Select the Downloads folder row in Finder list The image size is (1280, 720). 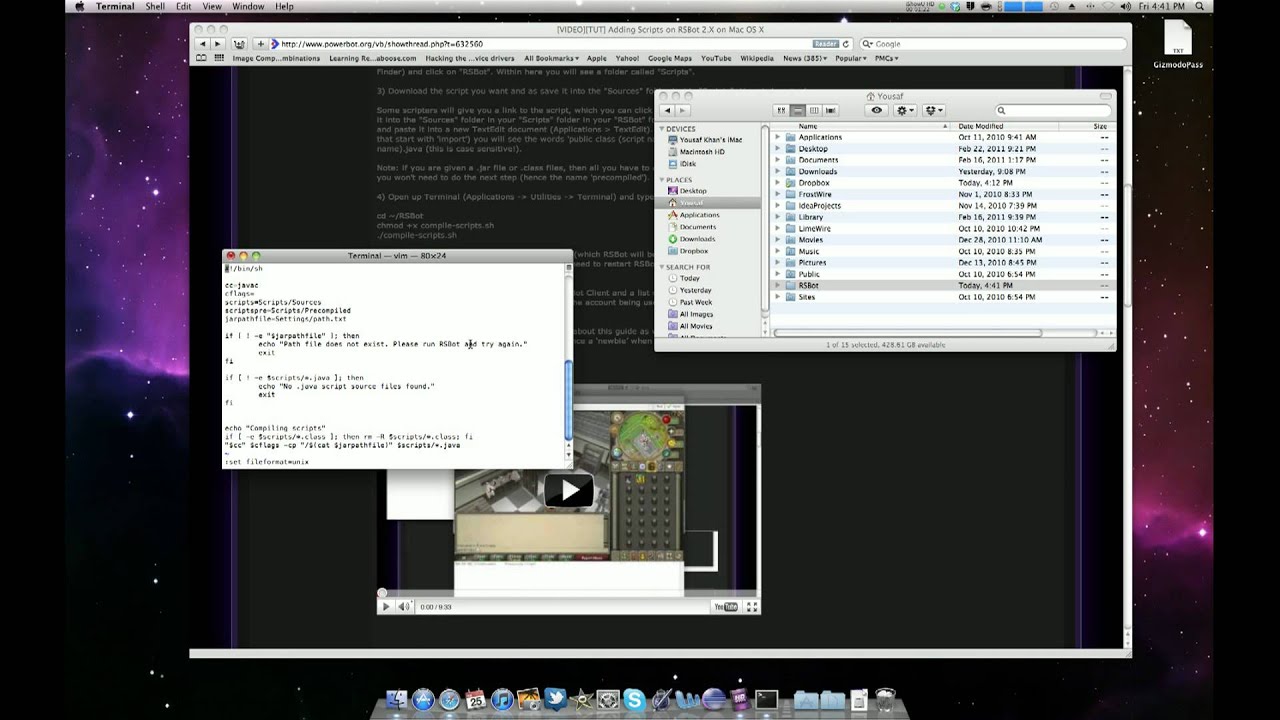point(942,171)
